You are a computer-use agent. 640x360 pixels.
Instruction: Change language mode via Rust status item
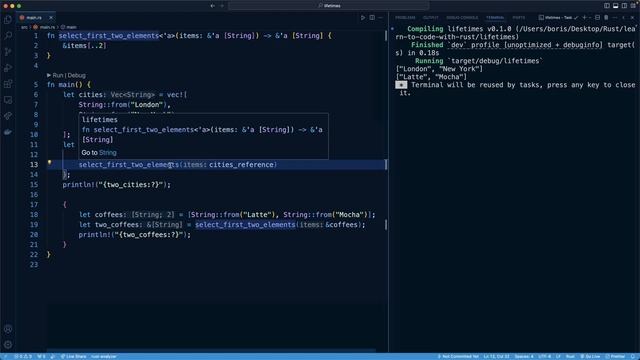[570, 356]
